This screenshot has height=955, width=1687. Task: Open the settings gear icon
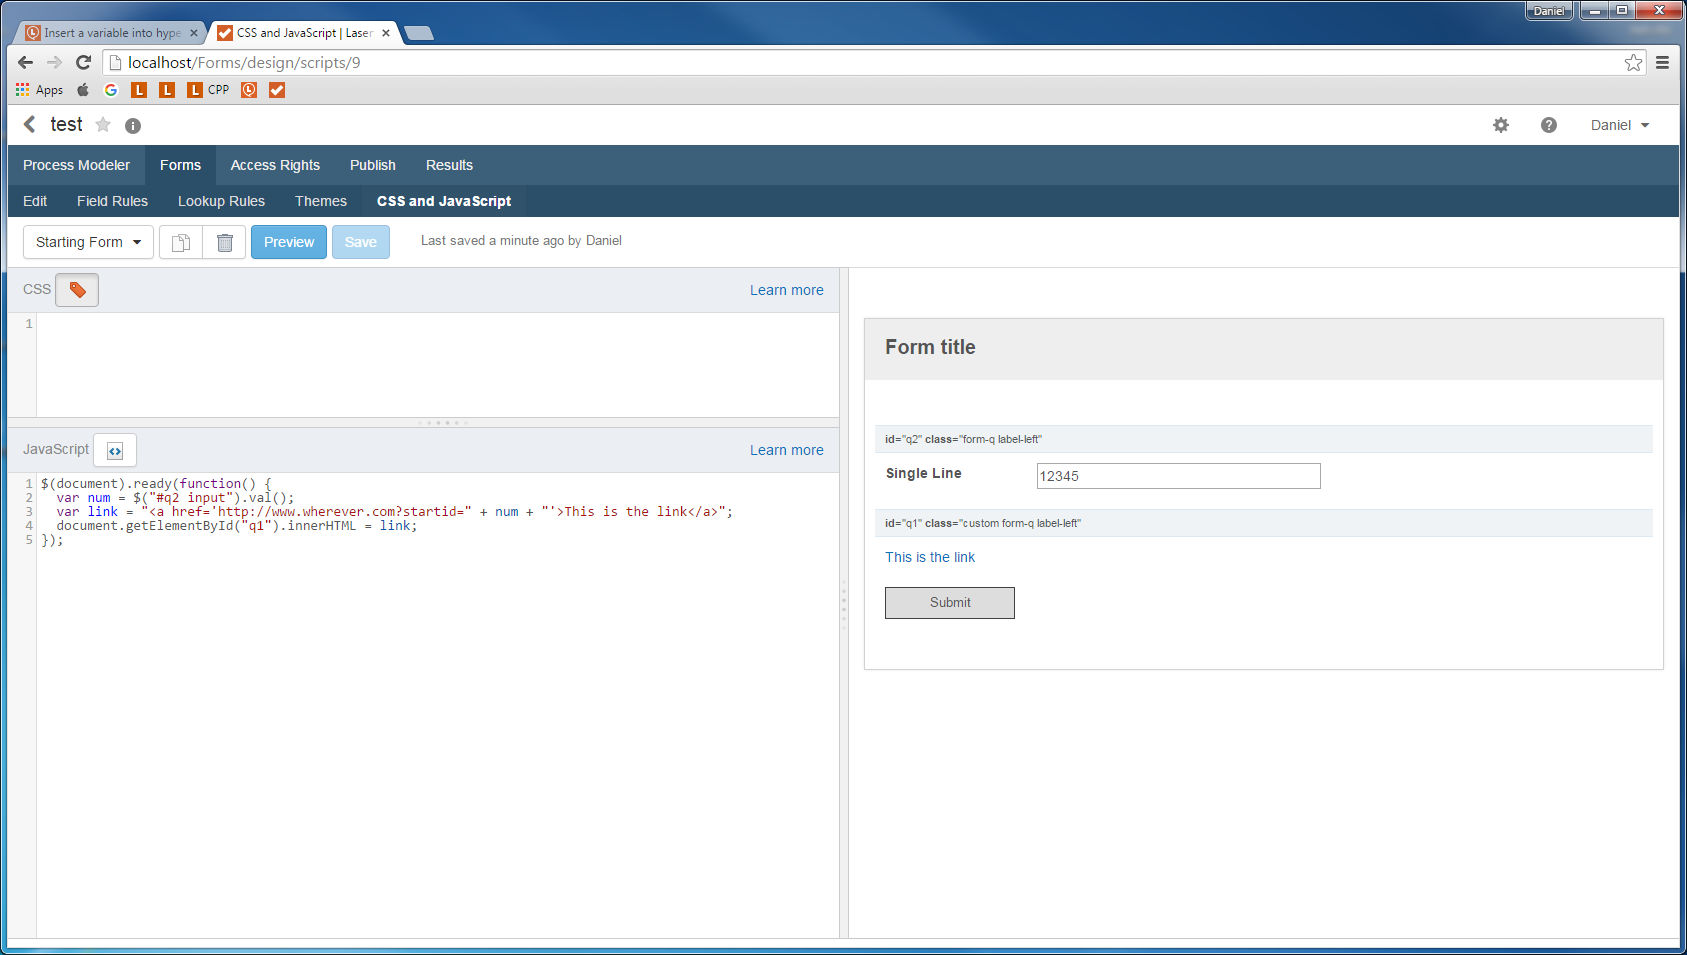click(1500, 125)
